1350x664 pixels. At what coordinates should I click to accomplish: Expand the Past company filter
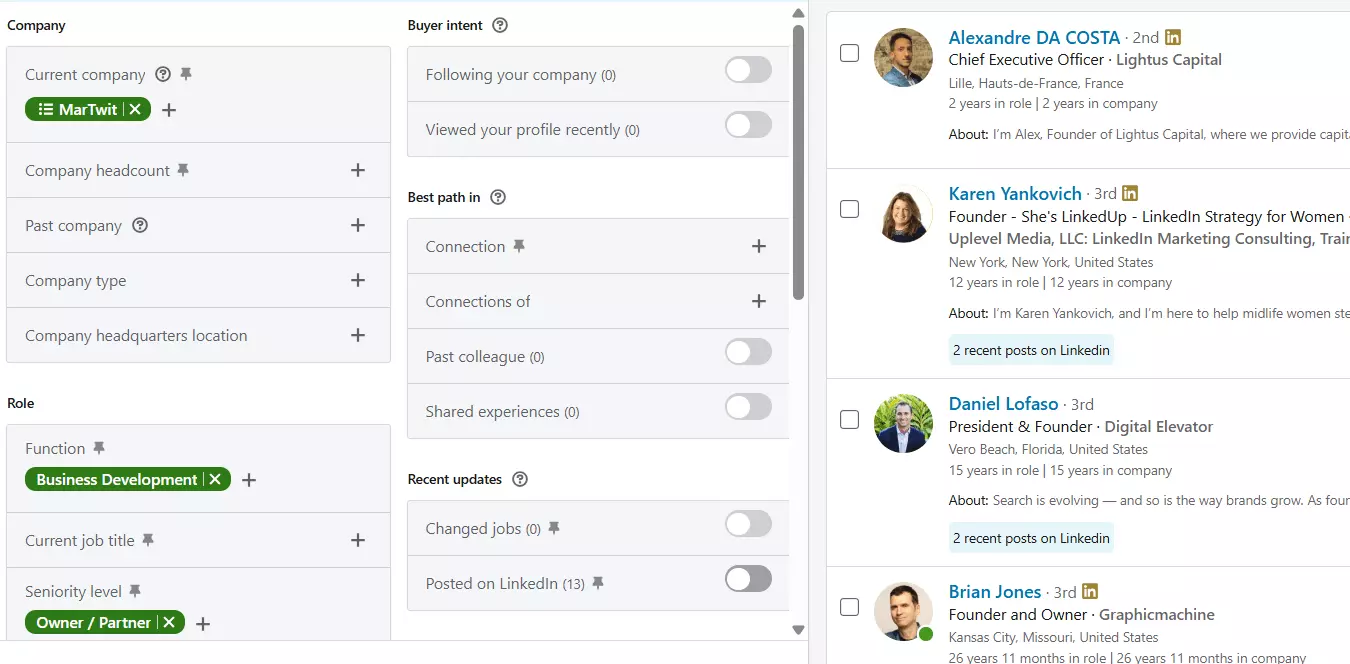click(358, 224)
